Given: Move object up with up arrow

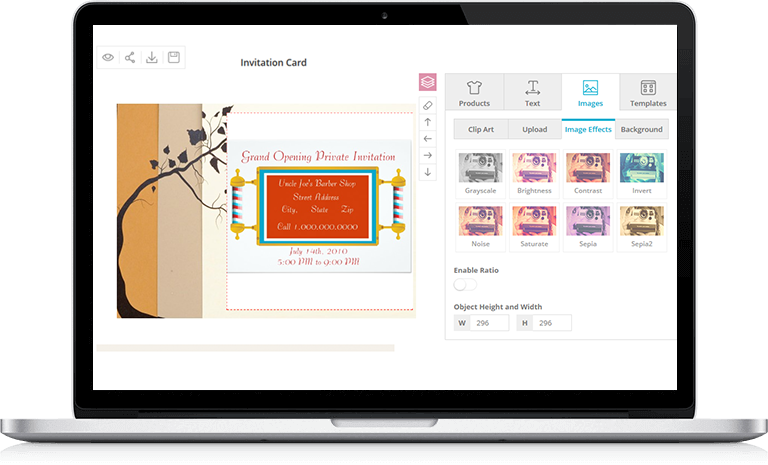Looking at the screenshot, I should click(x=428, y=121).
